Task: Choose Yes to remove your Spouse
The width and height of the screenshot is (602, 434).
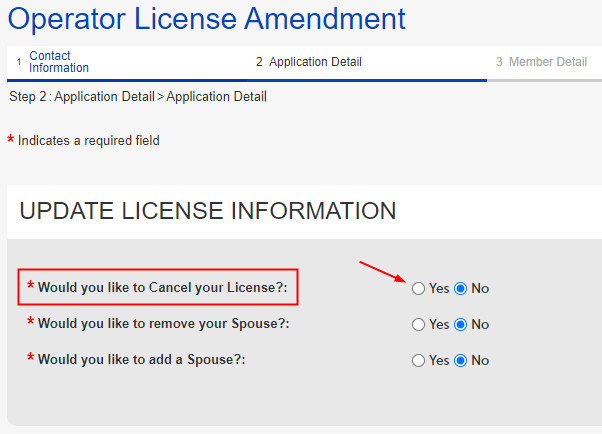Action: pos(418,324)
